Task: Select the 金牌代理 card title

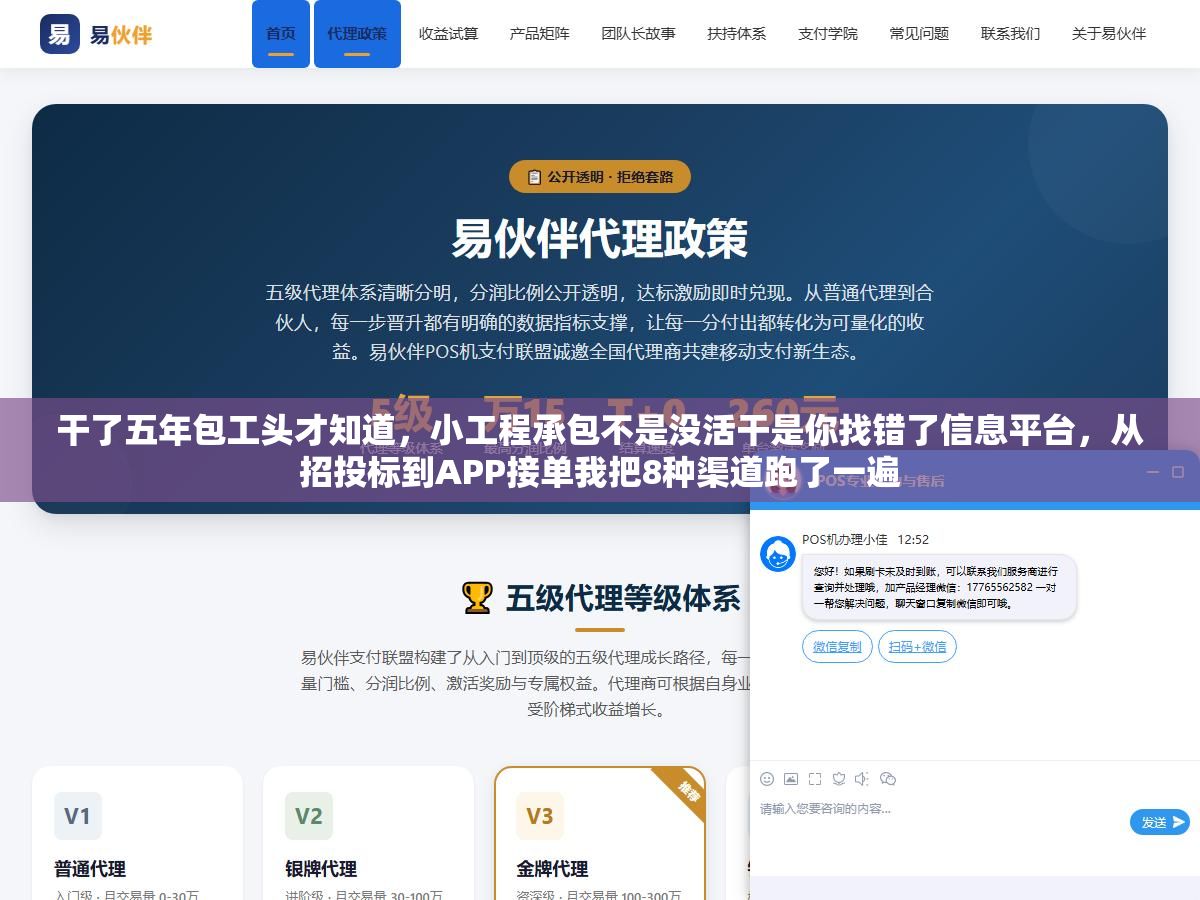Action: 552,869
